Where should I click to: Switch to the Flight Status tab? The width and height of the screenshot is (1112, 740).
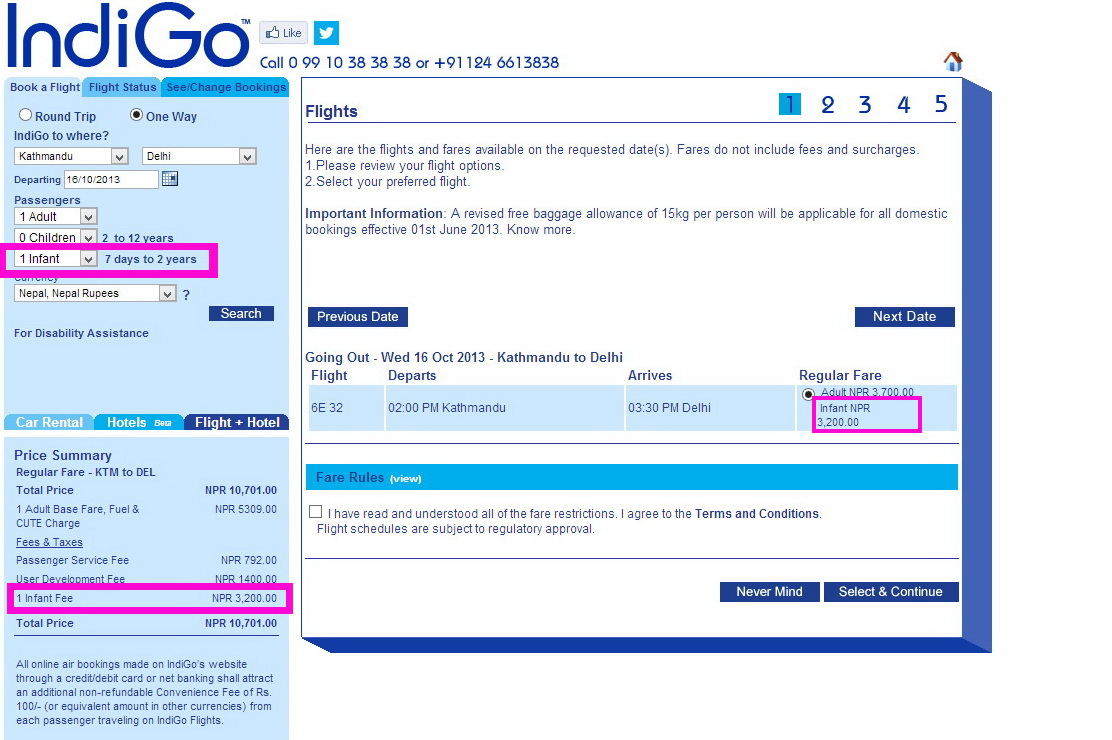click(122, 87)
